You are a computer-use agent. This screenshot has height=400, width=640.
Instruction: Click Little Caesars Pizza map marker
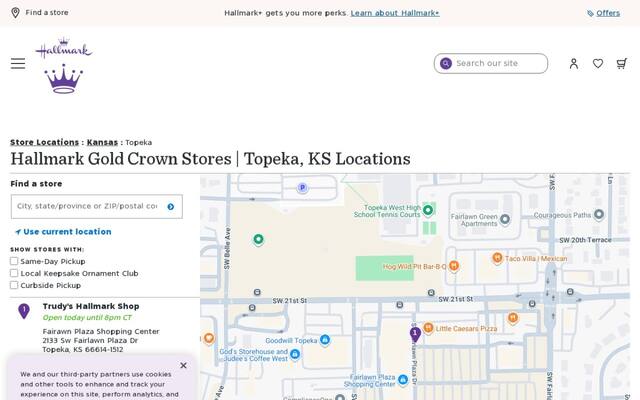click(428, 328)
